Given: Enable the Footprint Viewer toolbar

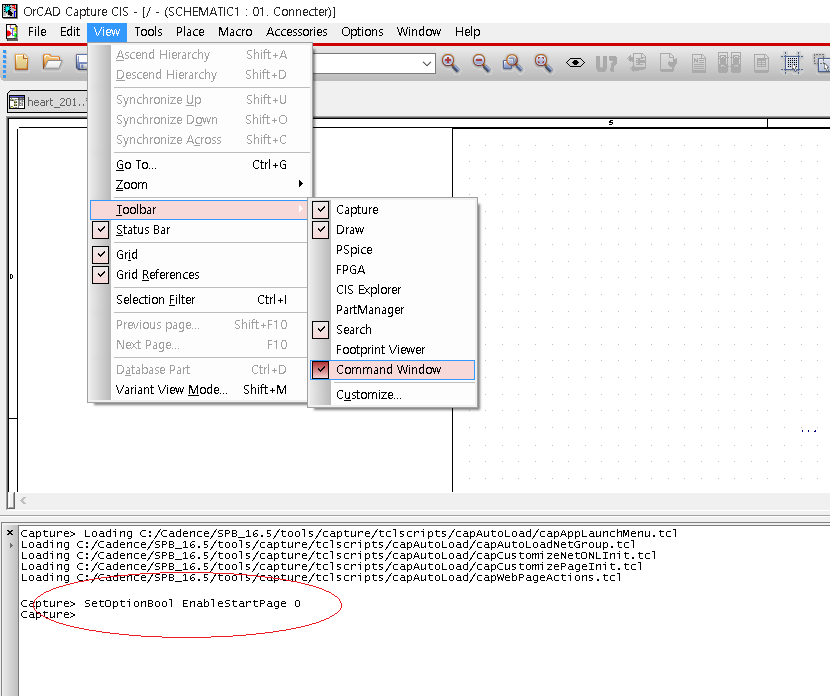Looking at the screenshot, I should [x=392, y=350].
